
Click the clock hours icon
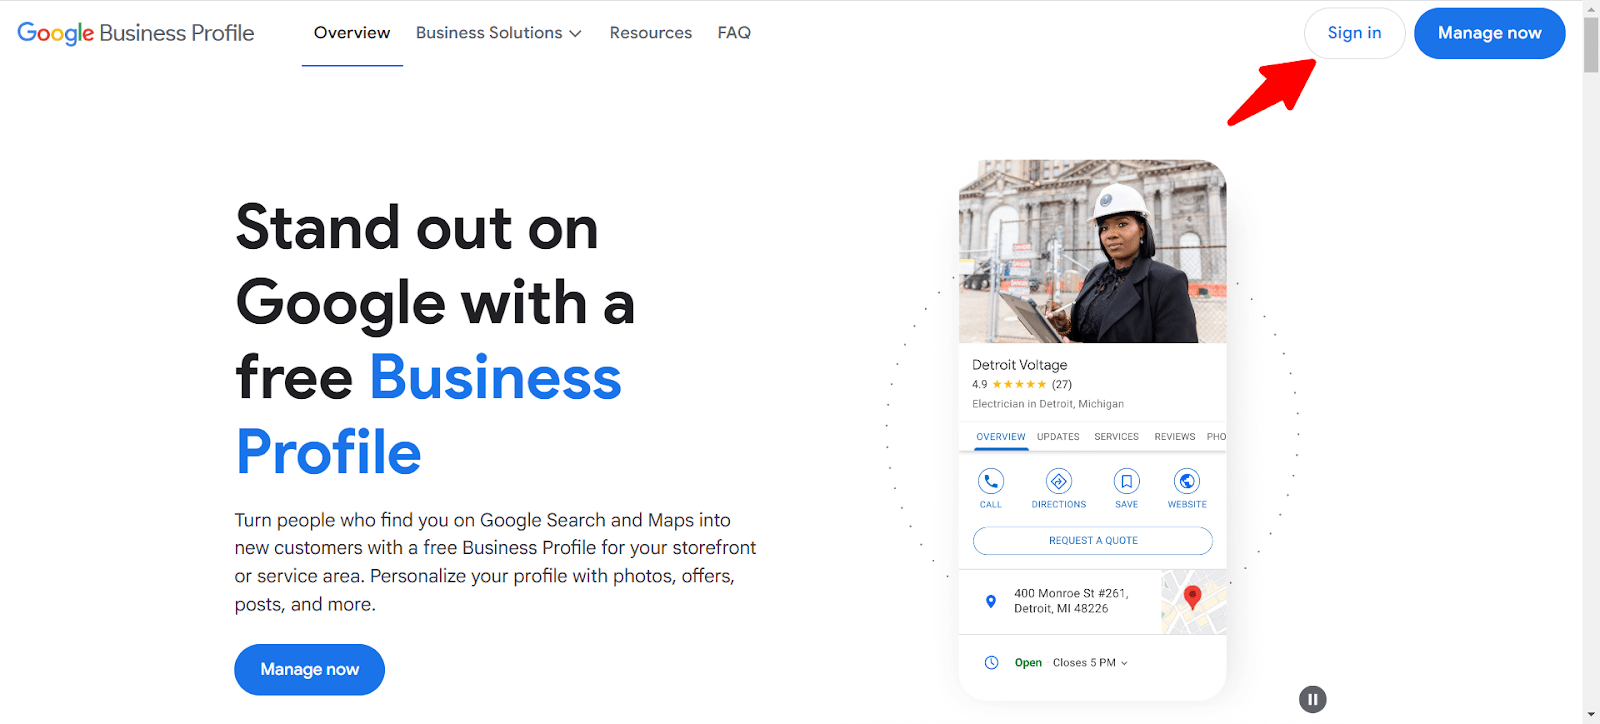point(991,663)
